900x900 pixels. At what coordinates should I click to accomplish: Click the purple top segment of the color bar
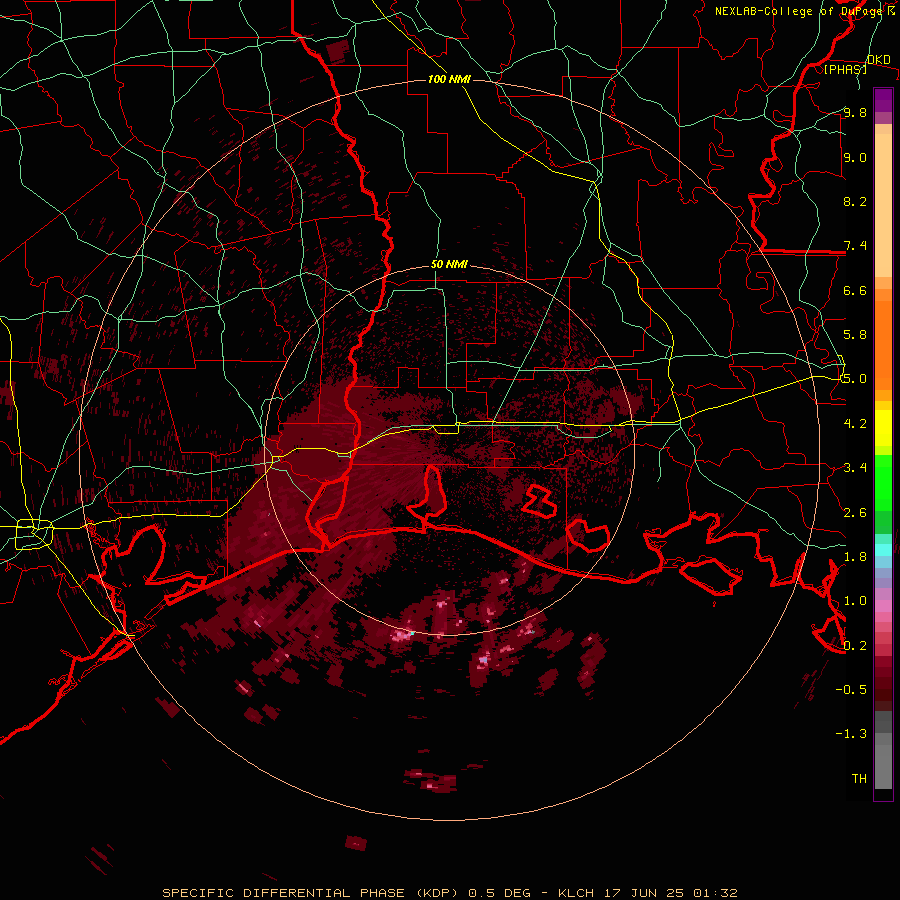click(x=883, y=100)
